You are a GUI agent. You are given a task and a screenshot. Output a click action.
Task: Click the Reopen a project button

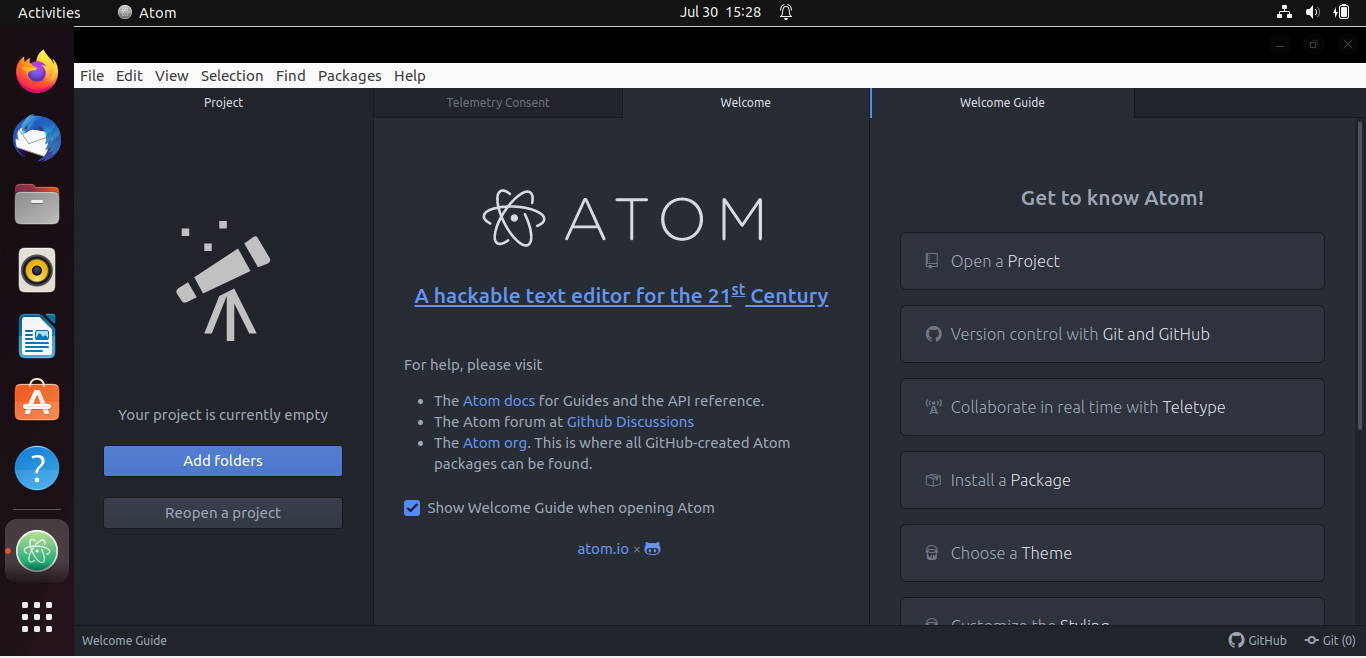pyautogui.click(x=223, y=513)
